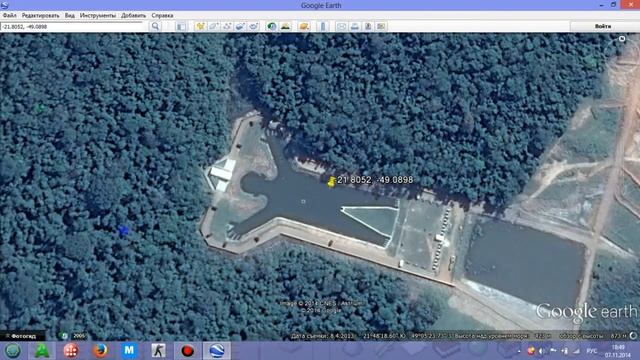640x360 pixels.
Task: Click the print toolbar icon
Action: coord(355,27)
